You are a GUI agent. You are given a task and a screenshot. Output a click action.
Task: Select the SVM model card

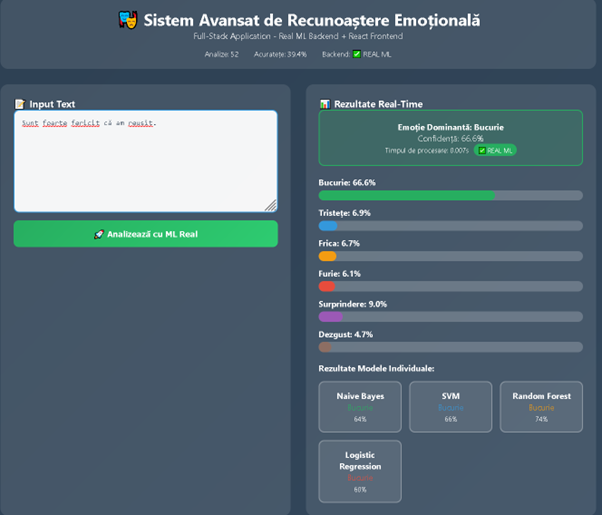(x=450, y=406)
